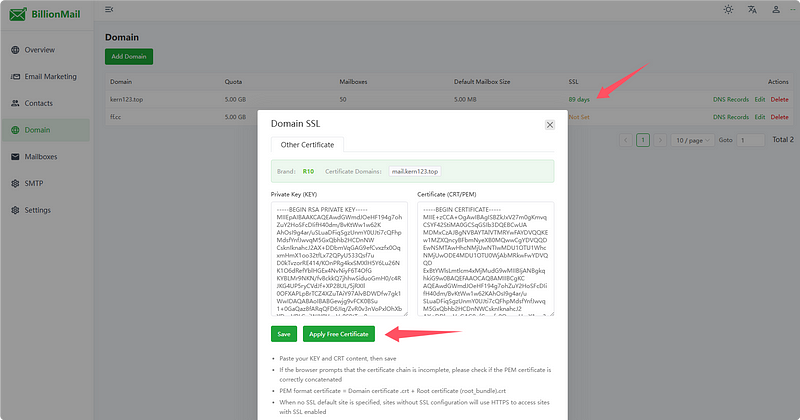Click Apply Free Certificate button

click(339, 334)
